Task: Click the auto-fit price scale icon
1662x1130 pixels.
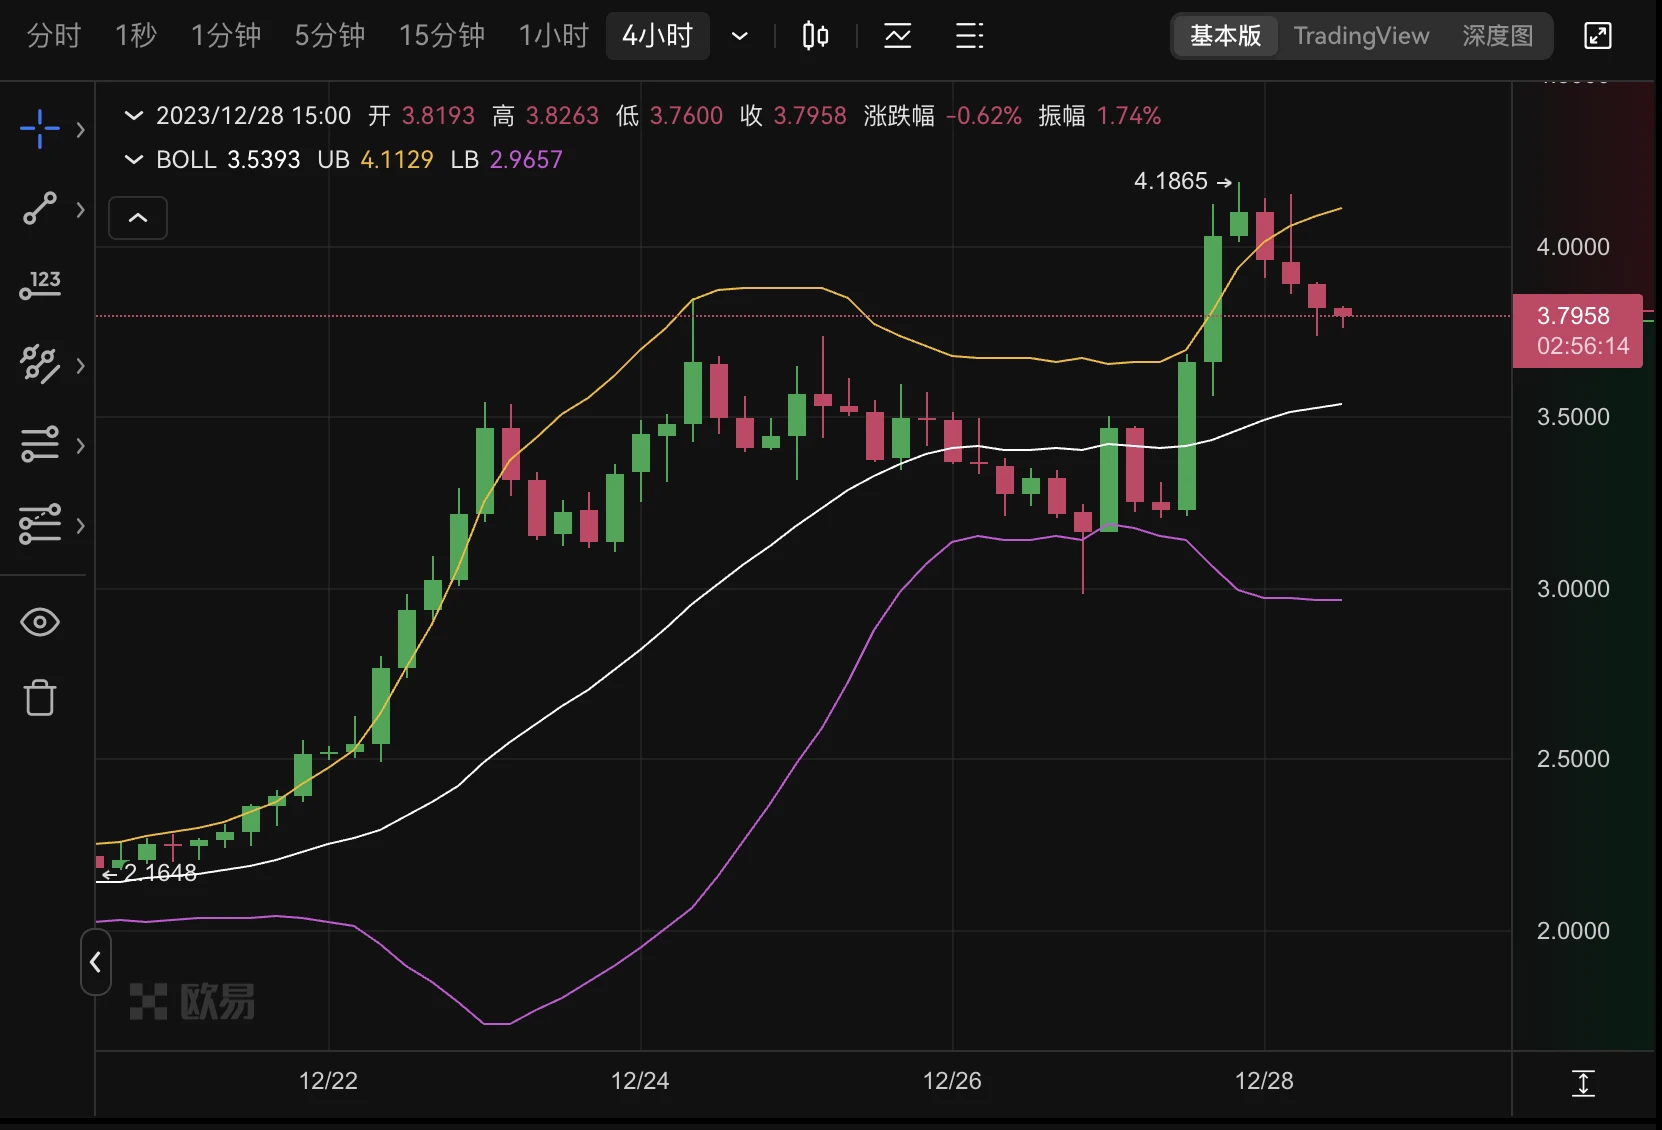Action: pos(1583,1083)
